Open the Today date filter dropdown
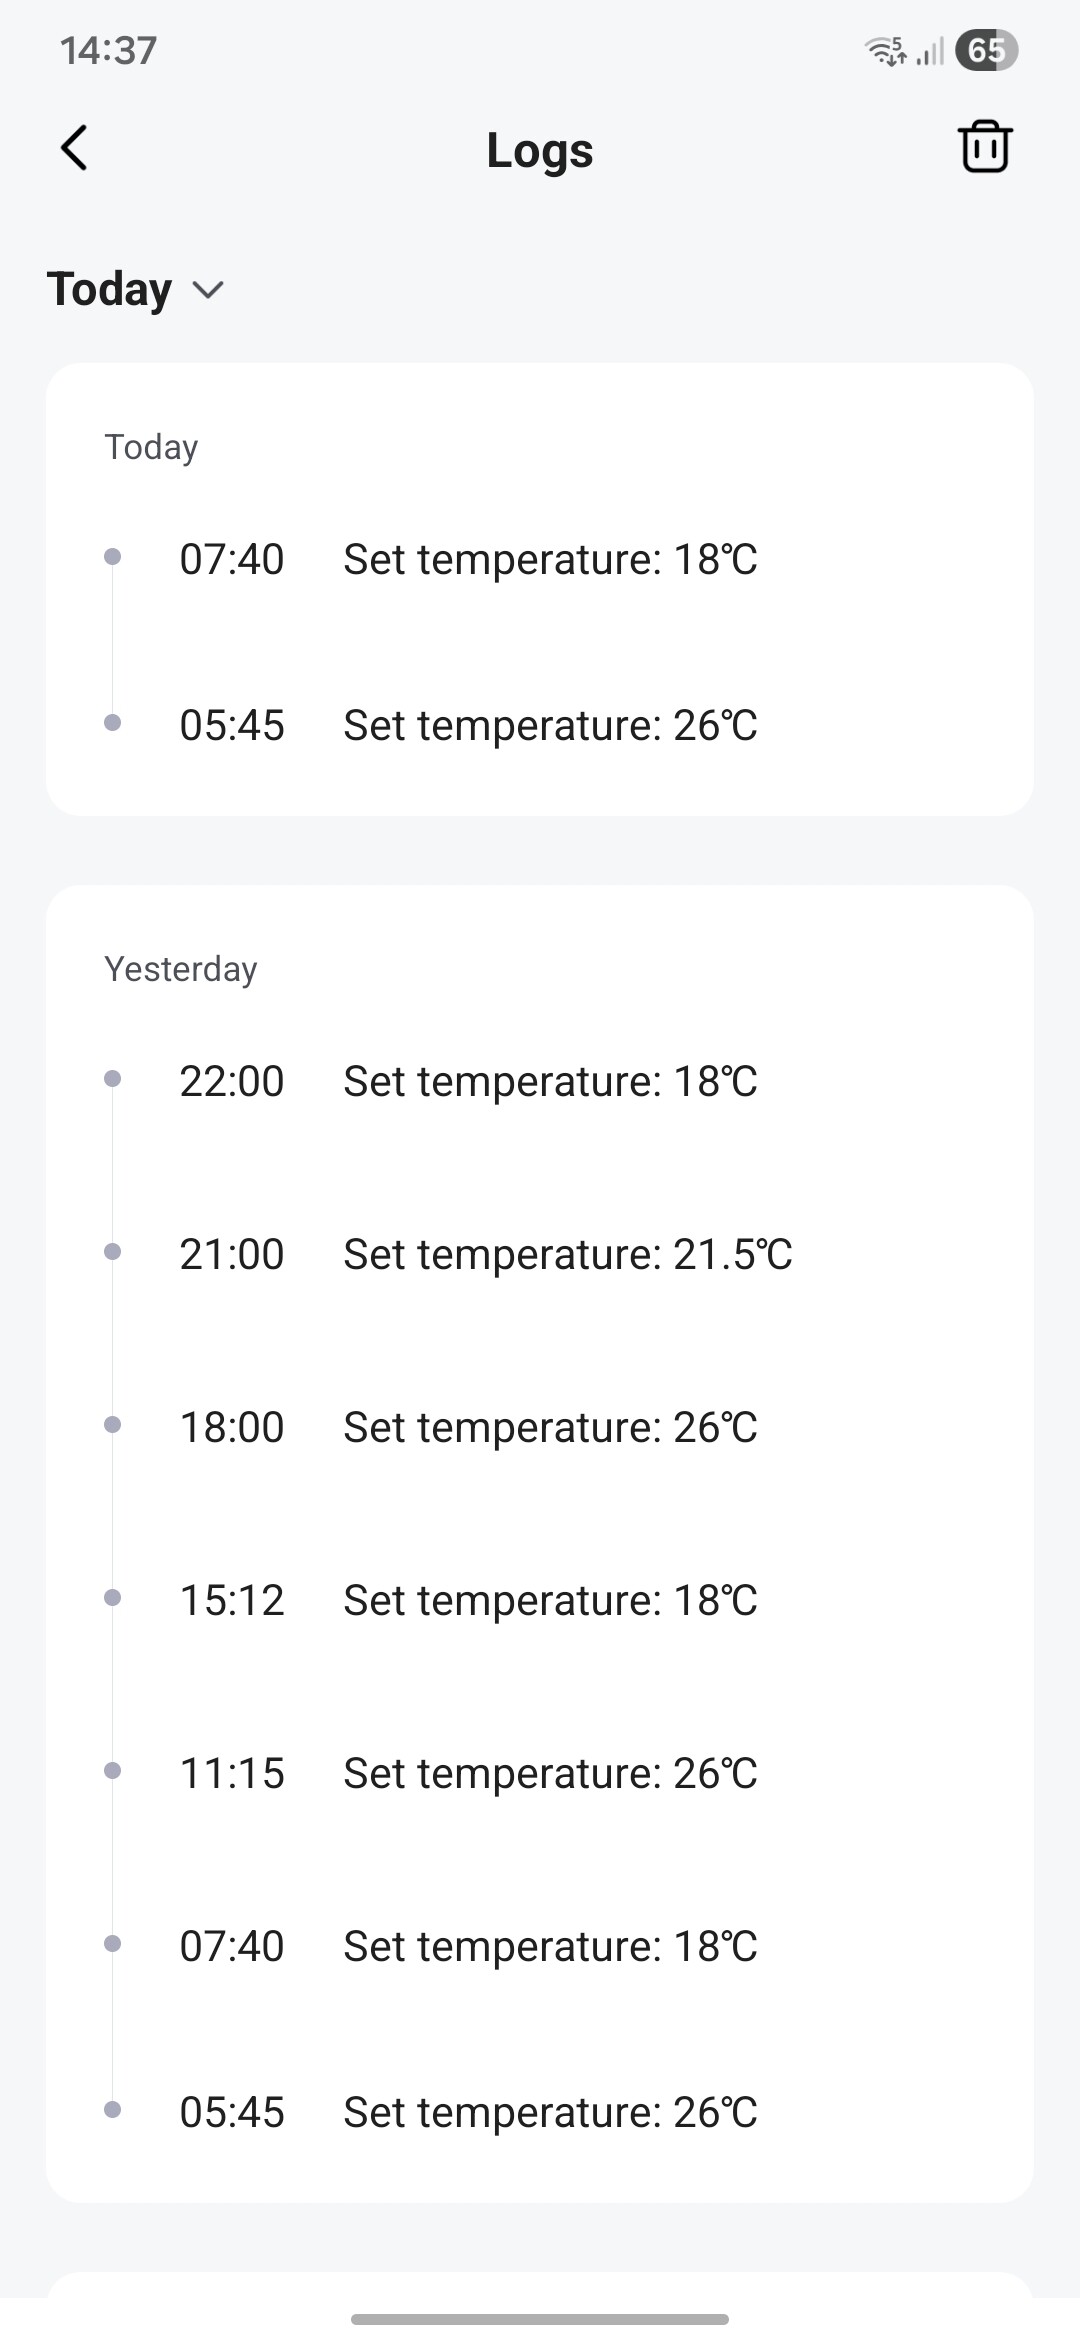Viewport: 1080px width, 2340px height. [x=110, y=290]
